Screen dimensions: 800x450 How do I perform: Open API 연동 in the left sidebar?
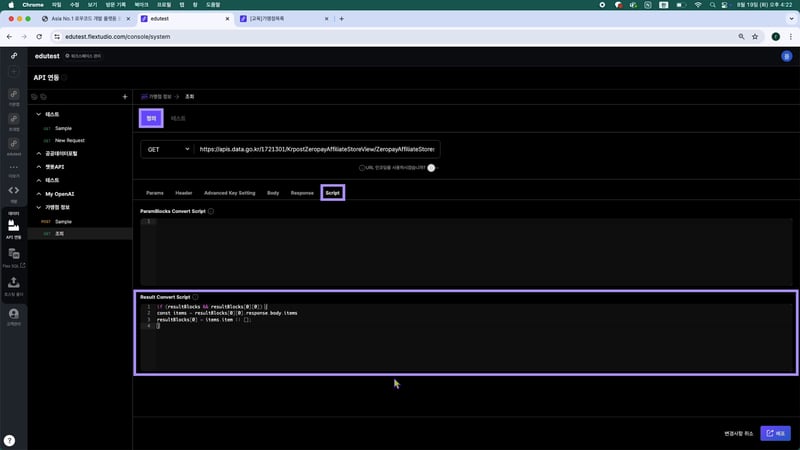coord(14,227)
